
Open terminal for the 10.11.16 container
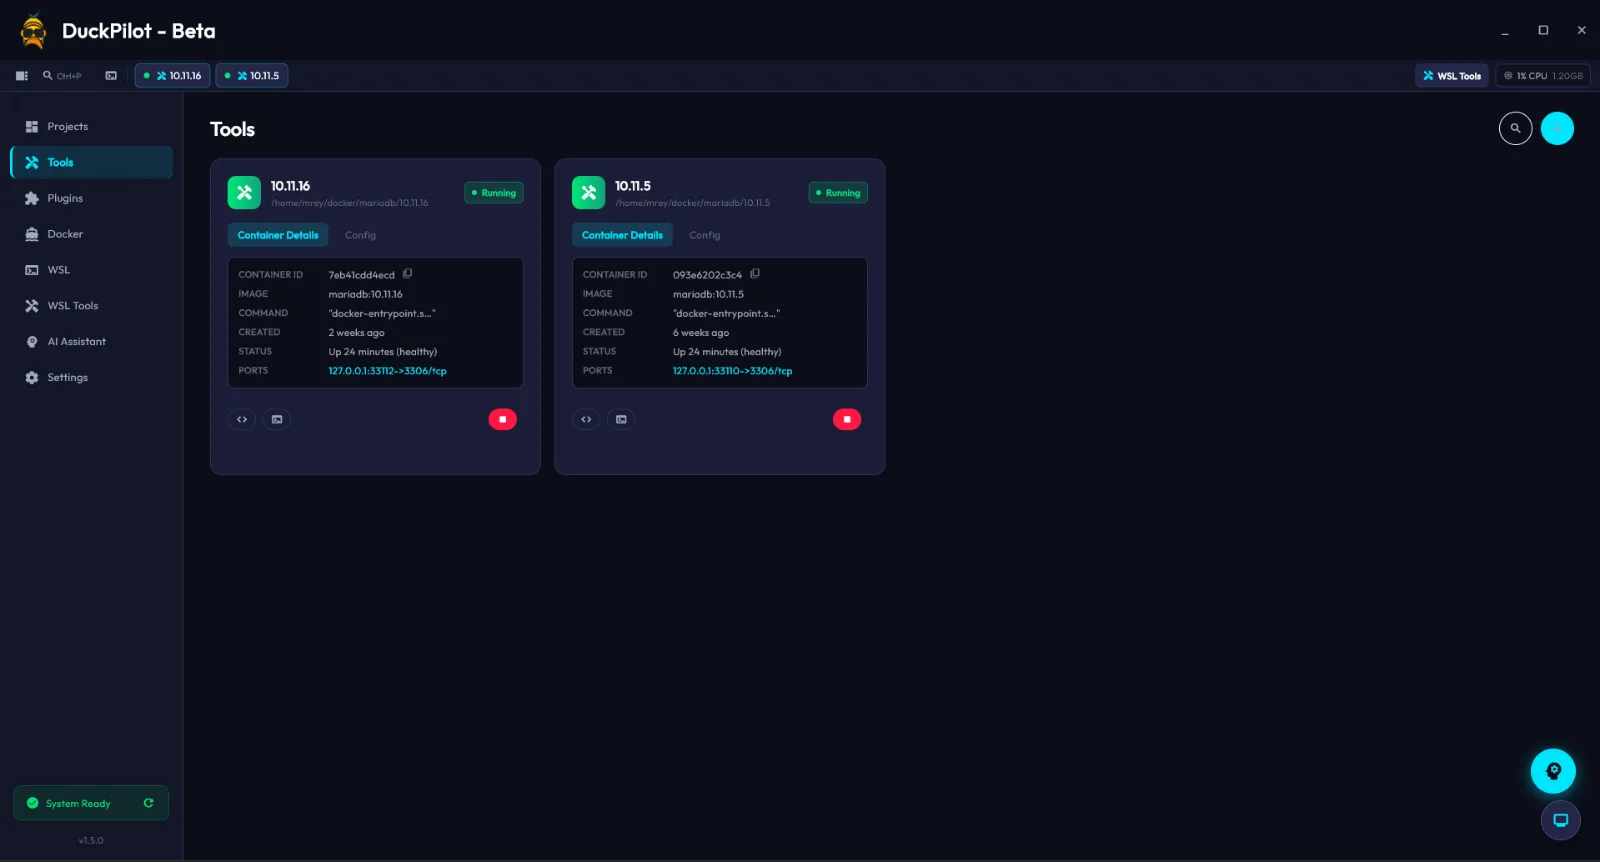pyautogui.click(x=277, y=420)
